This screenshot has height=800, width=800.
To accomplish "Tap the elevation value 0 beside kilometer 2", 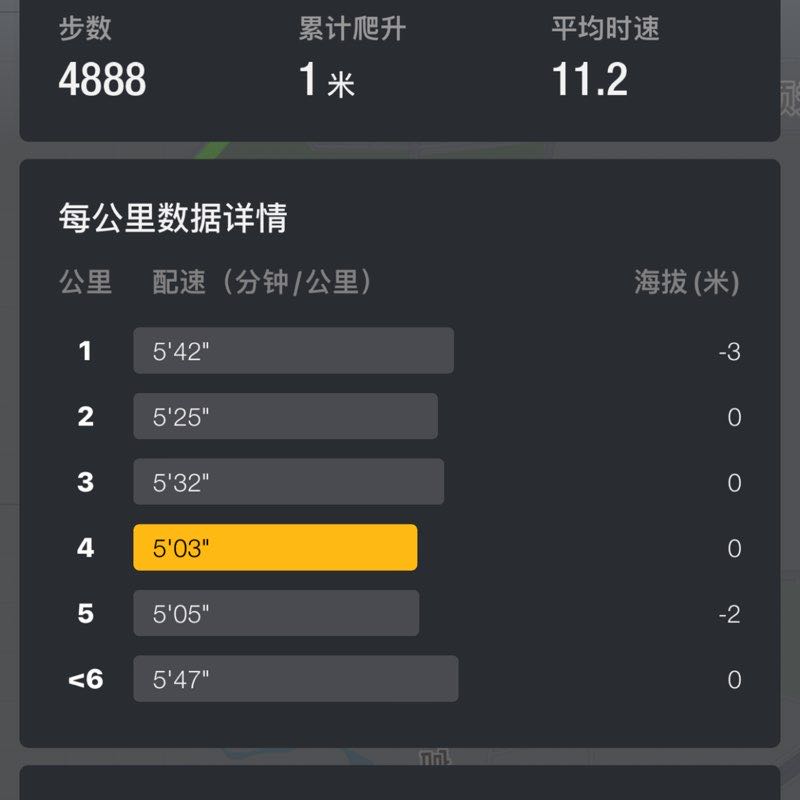I will 735,416.
